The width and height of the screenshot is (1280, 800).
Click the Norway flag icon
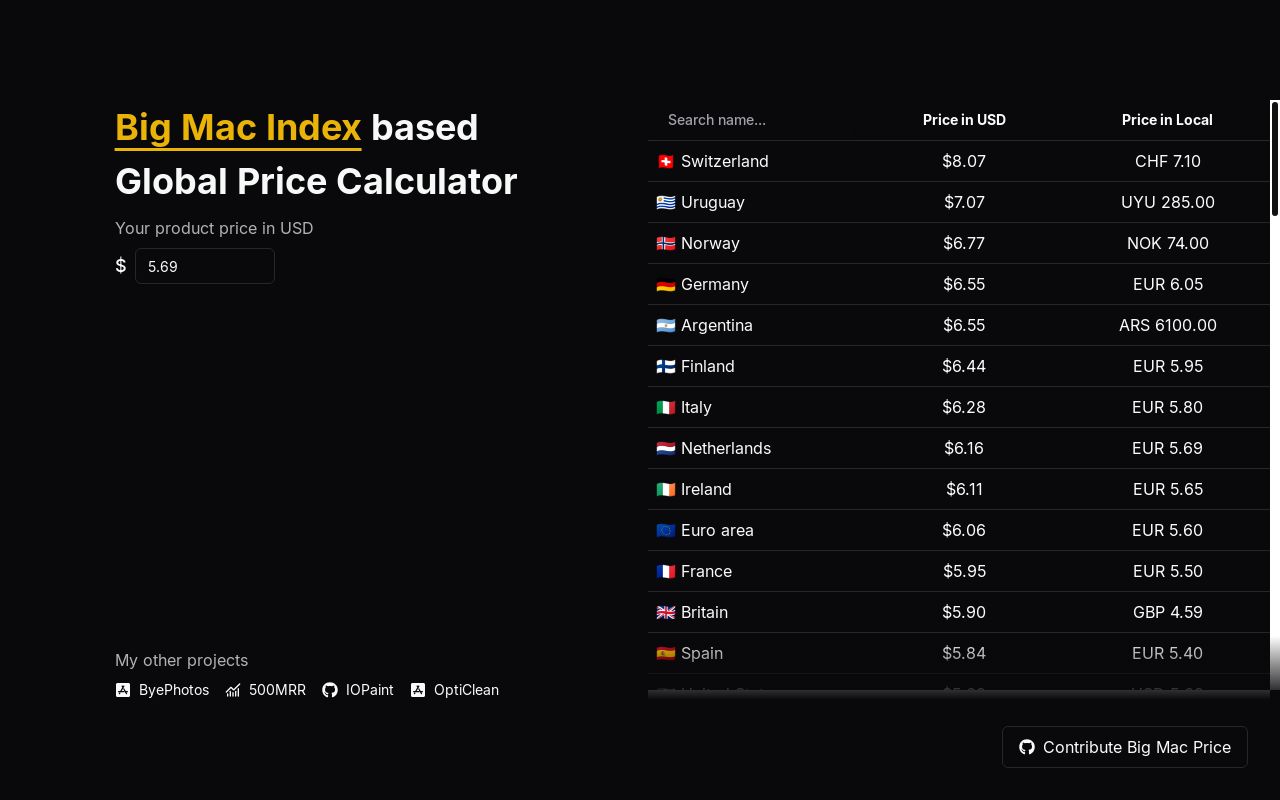[666, 243]
